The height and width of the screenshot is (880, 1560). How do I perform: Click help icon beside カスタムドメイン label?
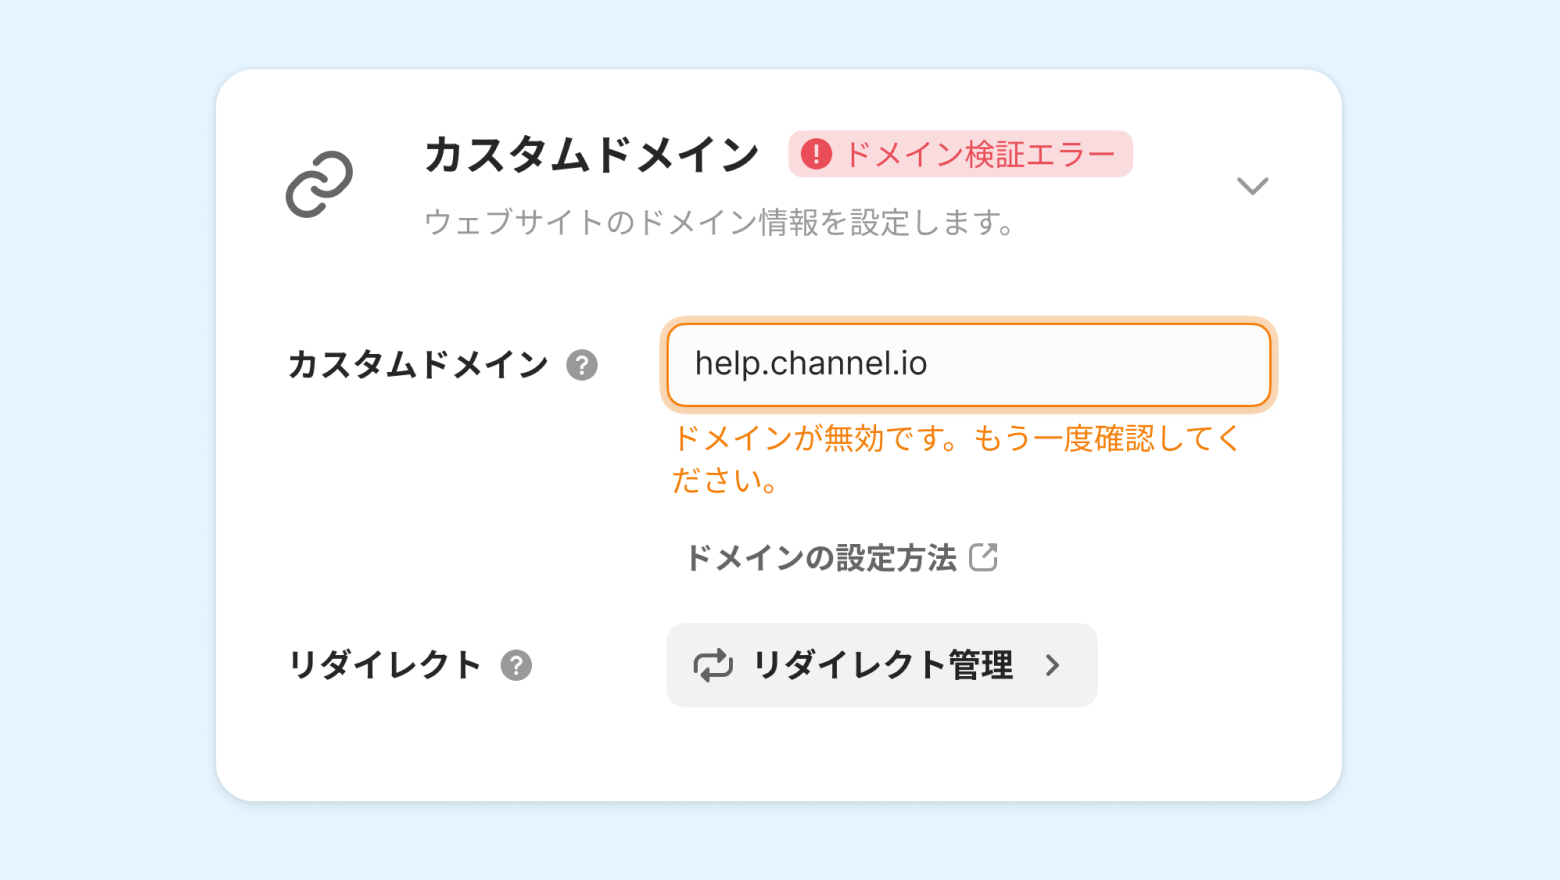click(x=582, y=365)
